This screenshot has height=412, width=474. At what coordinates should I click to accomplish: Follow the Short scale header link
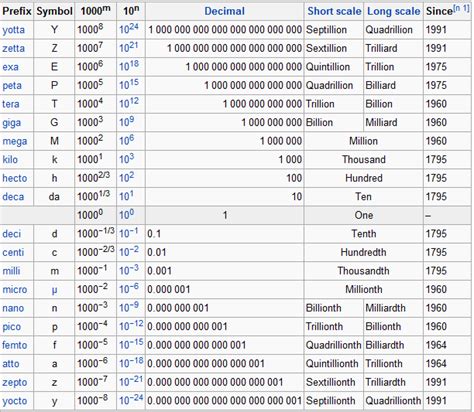tap(334, 11)
